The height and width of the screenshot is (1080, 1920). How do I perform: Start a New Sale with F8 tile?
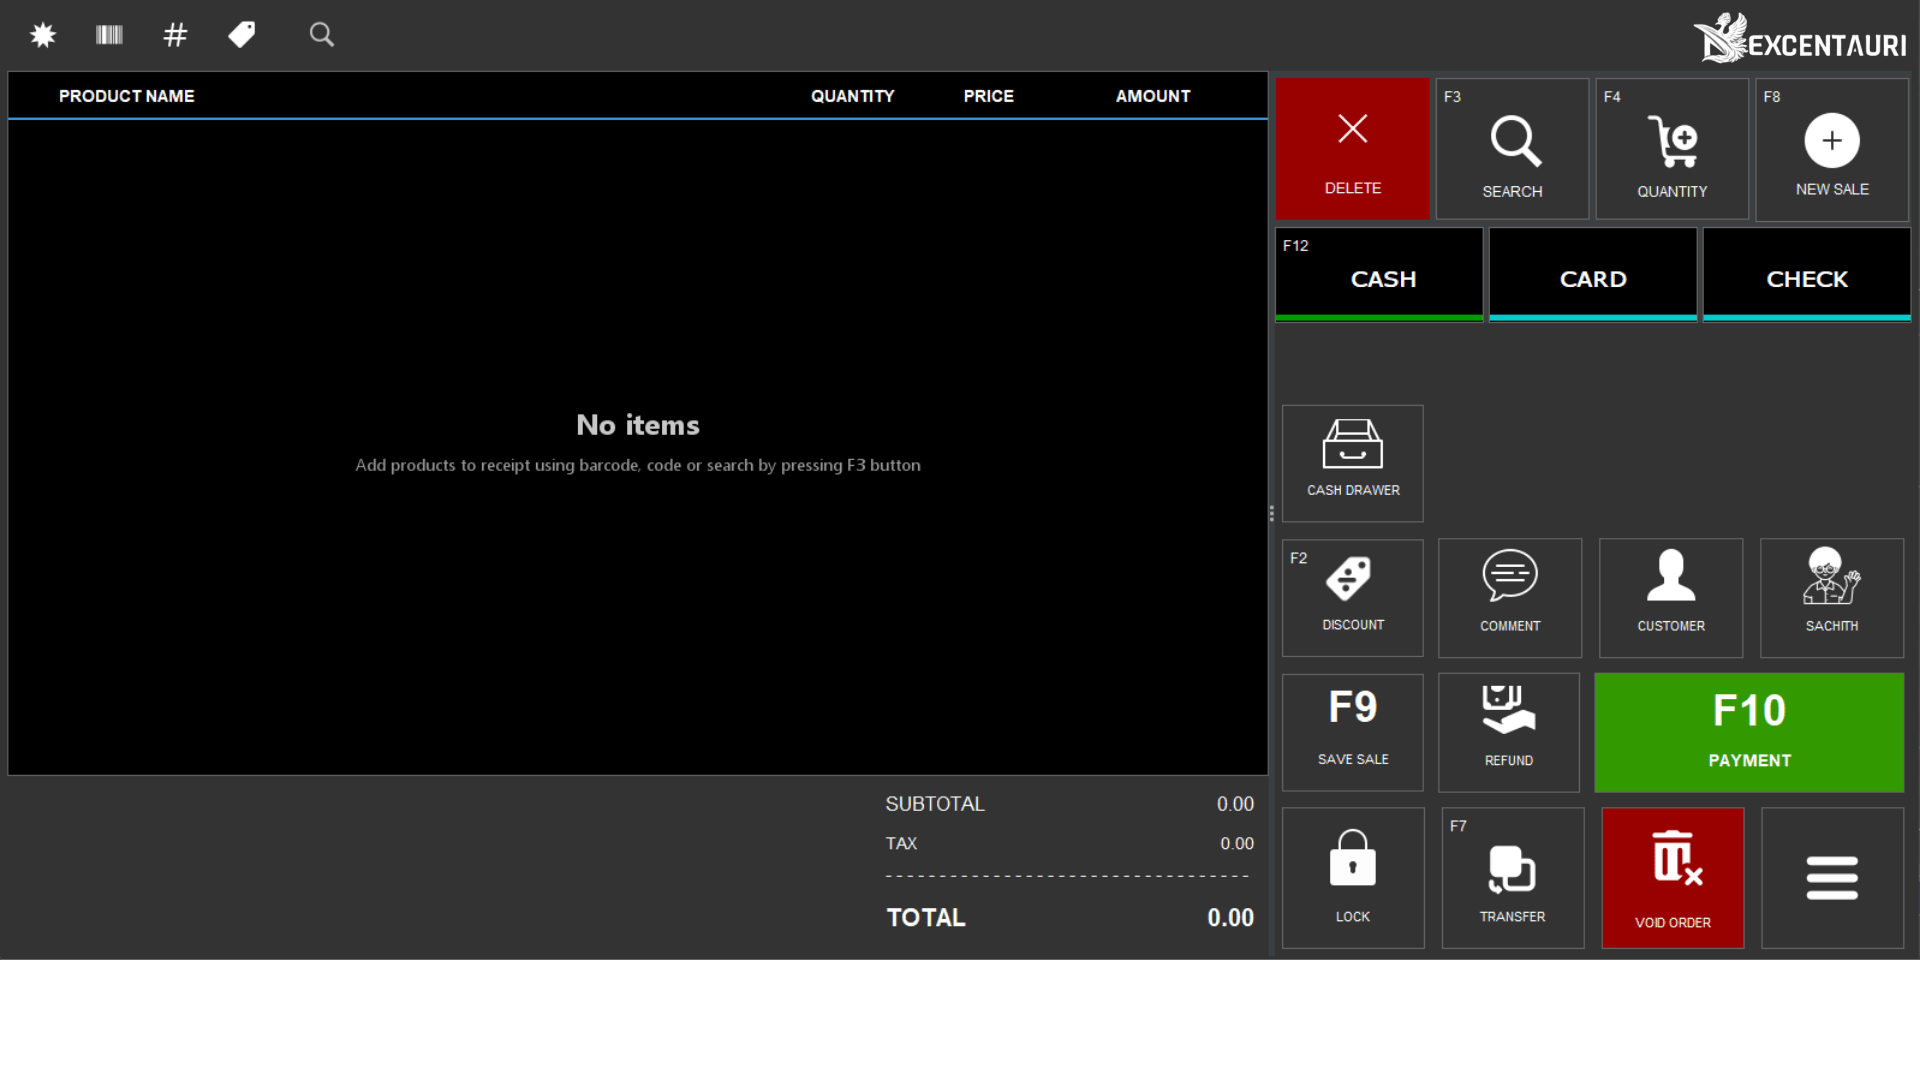pos(1831,150)
